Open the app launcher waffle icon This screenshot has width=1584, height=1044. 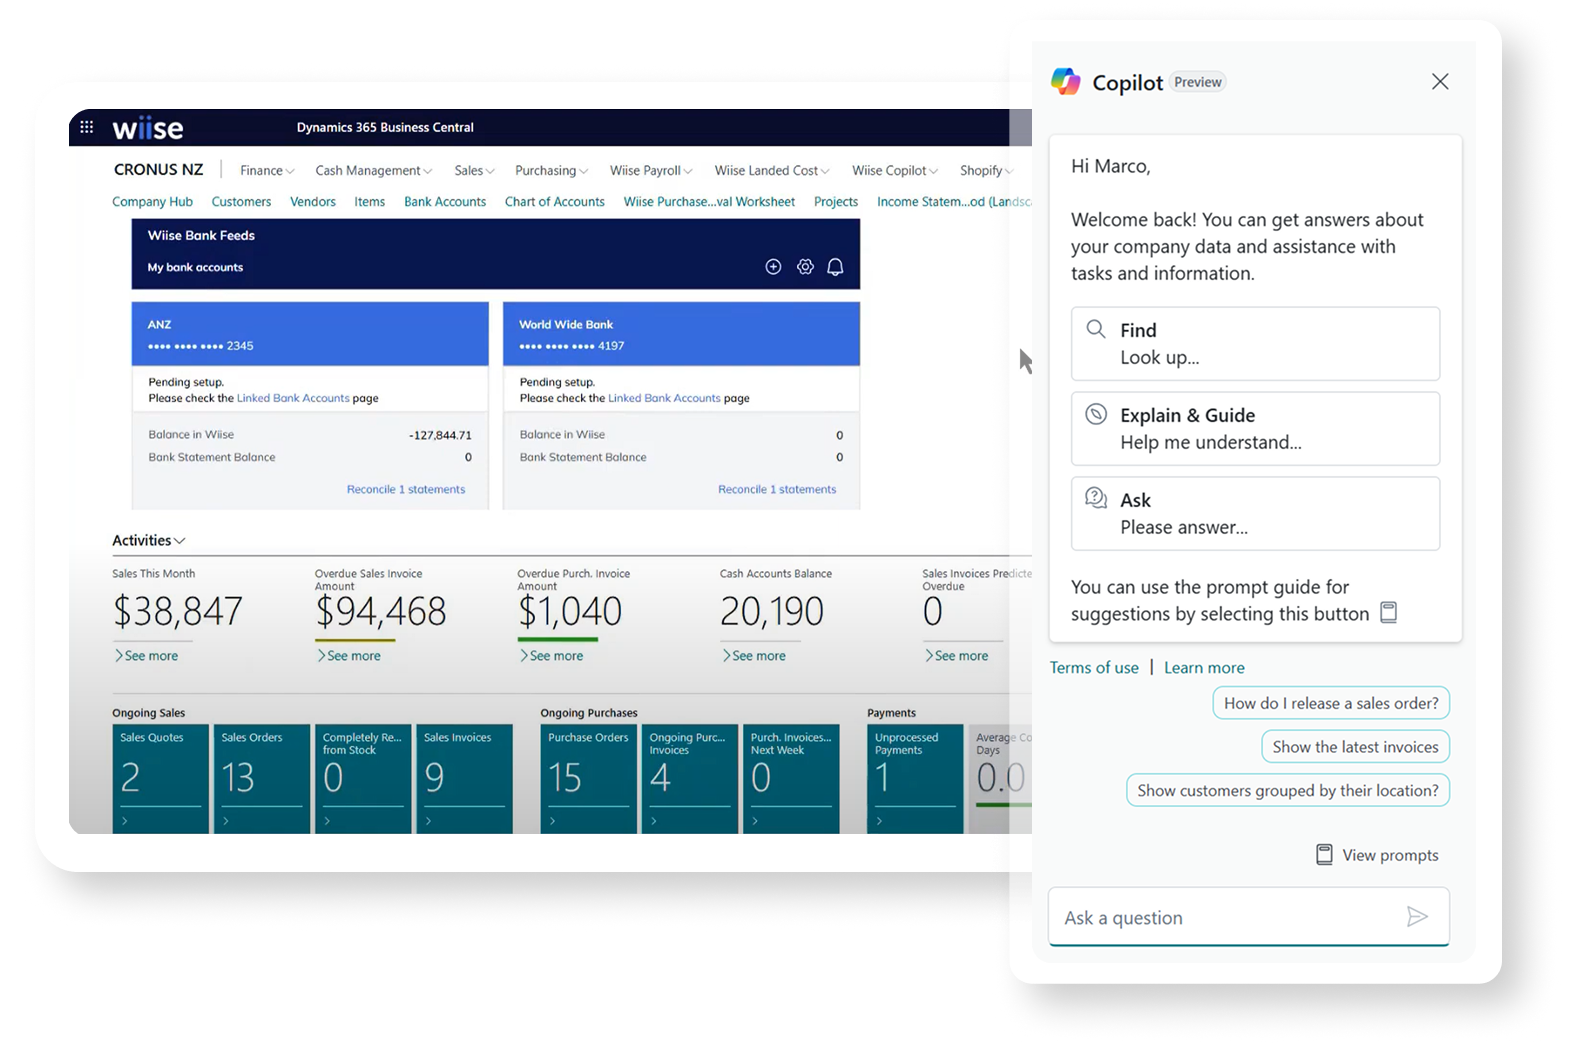[x=87, y=127]
